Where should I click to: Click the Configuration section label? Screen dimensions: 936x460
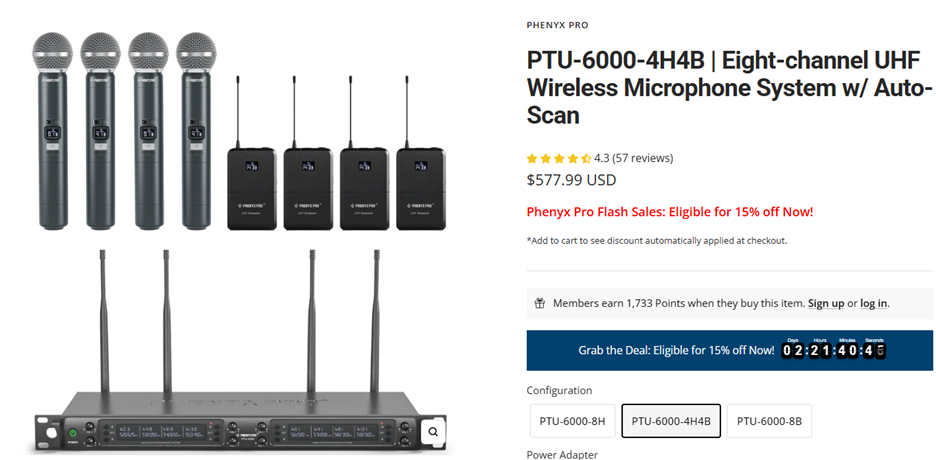tap(559, 390)
